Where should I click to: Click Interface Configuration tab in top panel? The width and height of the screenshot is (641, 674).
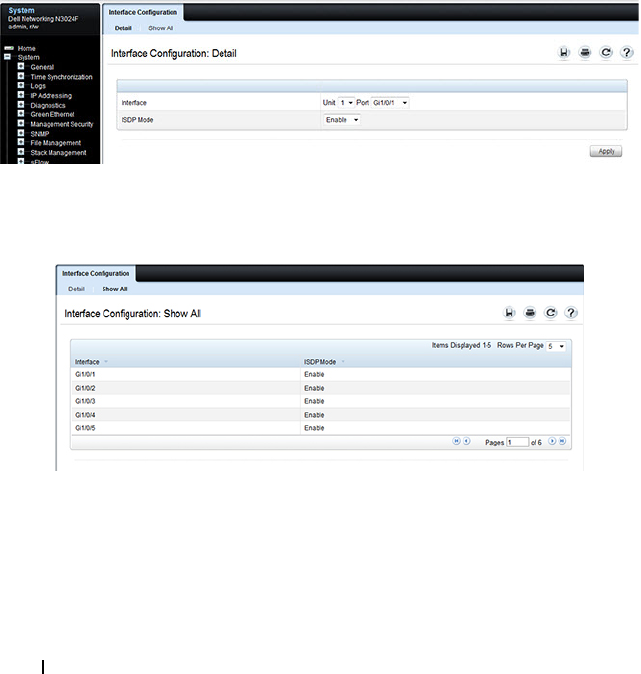[143, 12]
